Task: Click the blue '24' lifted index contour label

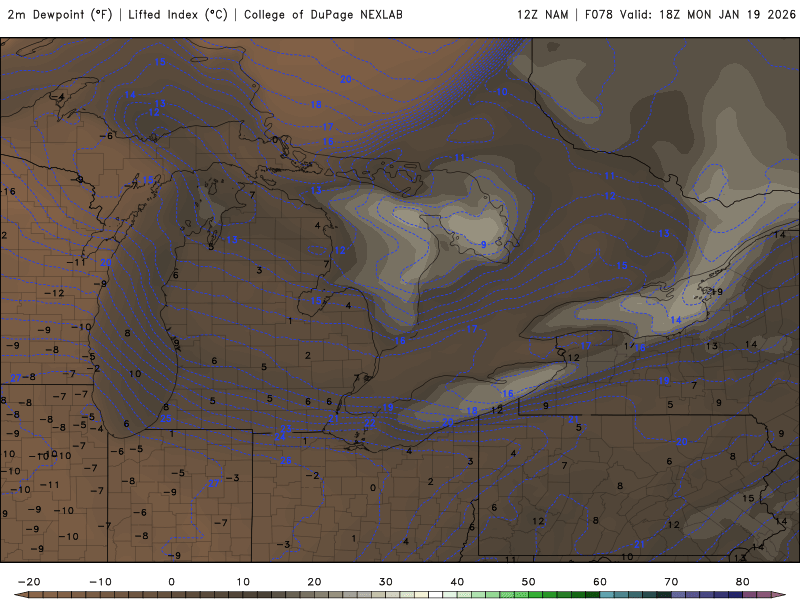Action: pyautogui.click(x=280, y=437)
